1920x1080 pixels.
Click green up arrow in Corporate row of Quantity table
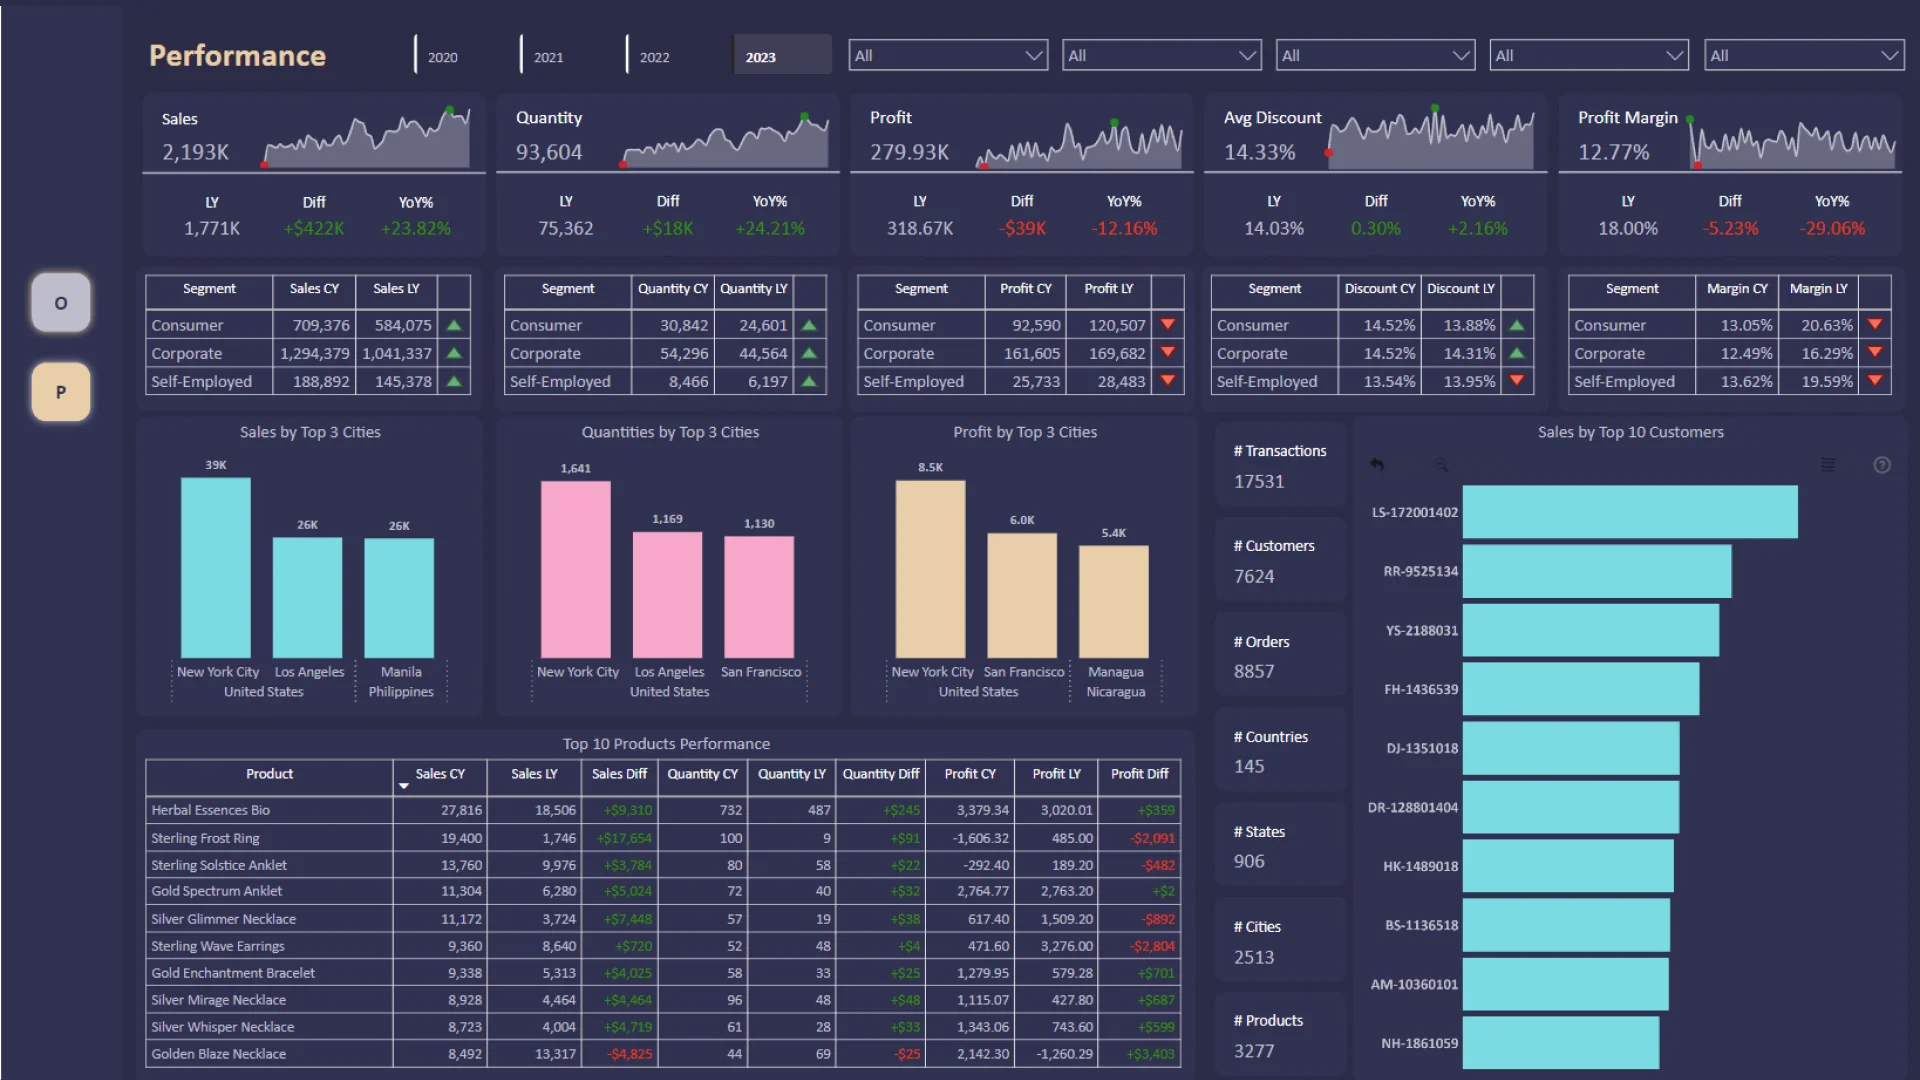click(809, 353)
